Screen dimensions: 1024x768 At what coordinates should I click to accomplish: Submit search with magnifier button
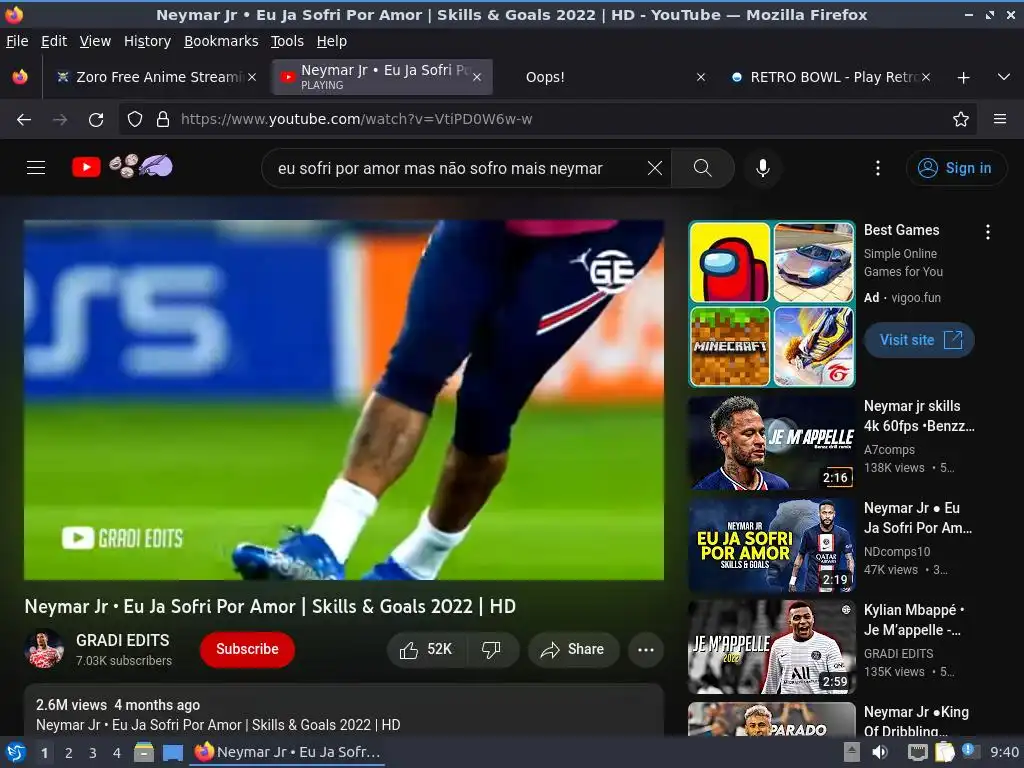tap(703, 168)
